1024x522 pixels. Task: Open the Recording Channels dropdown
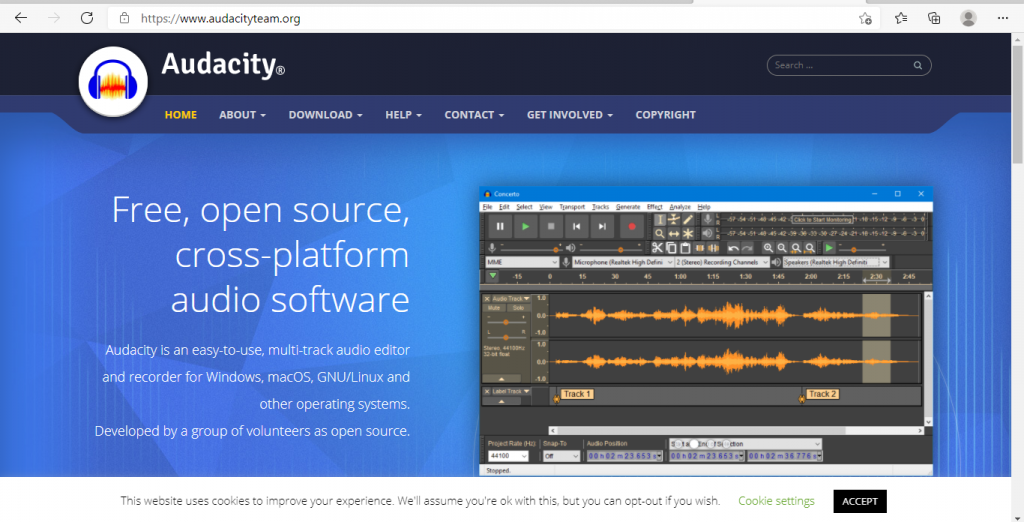point(722,262)
